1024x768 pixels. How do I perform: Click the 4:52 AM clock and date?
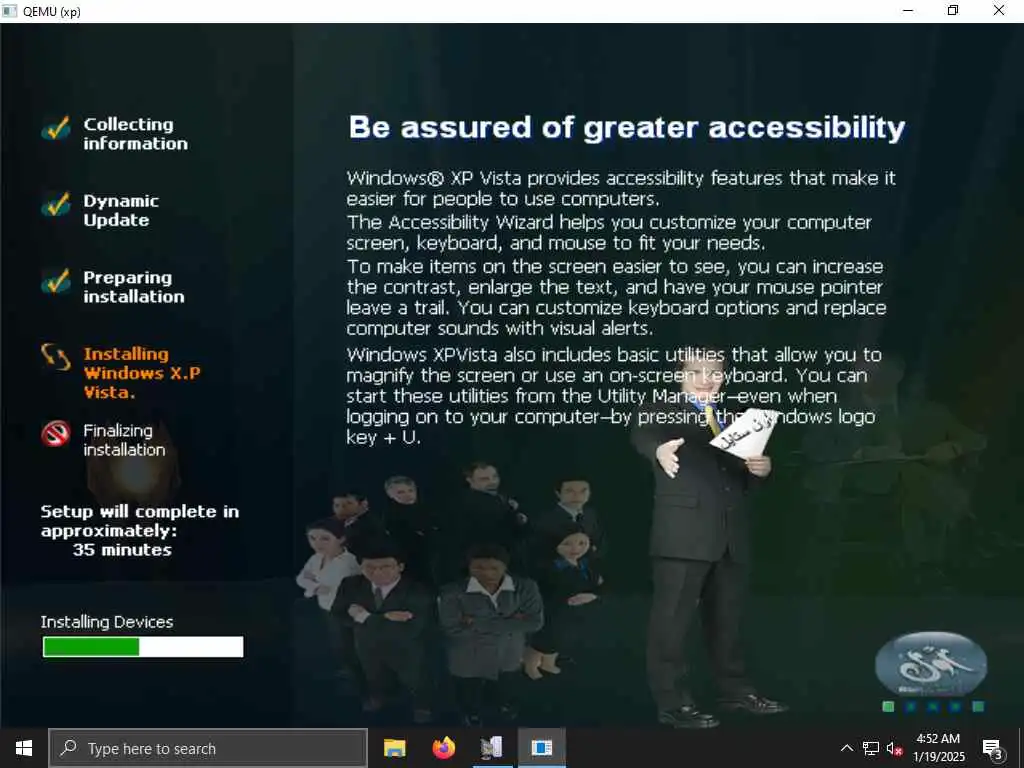coord(938,748)
